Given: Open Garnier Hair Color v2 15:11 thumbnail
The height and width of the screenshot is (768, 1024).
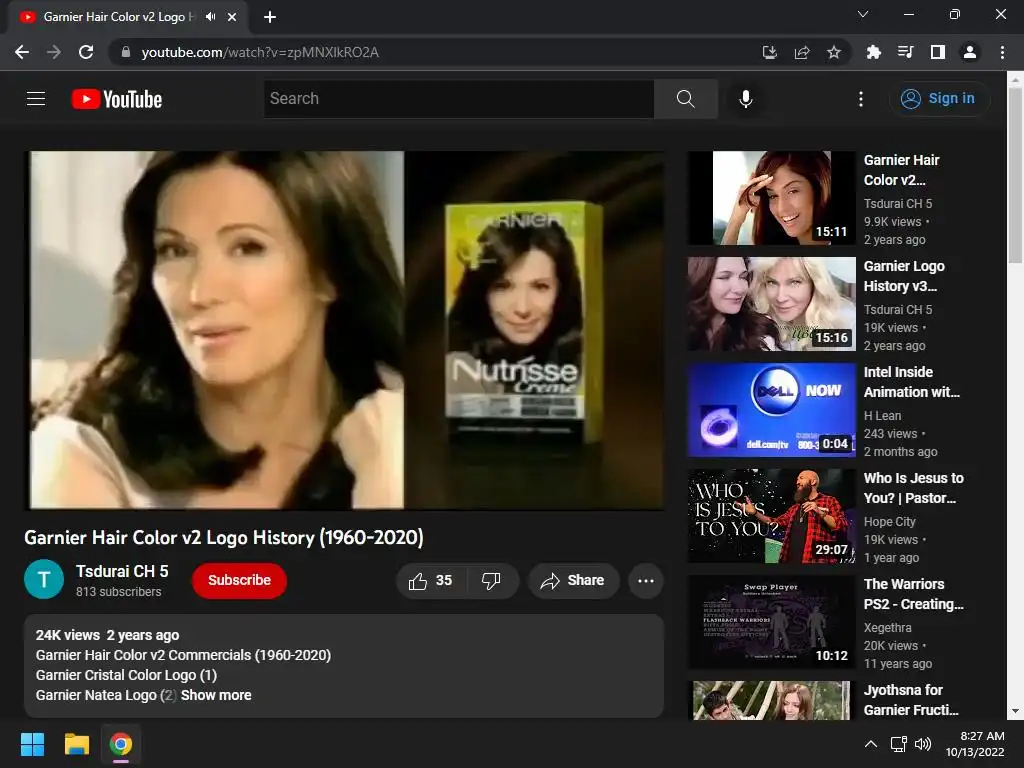Looking at the screenshot, I should tap(771, 198).
